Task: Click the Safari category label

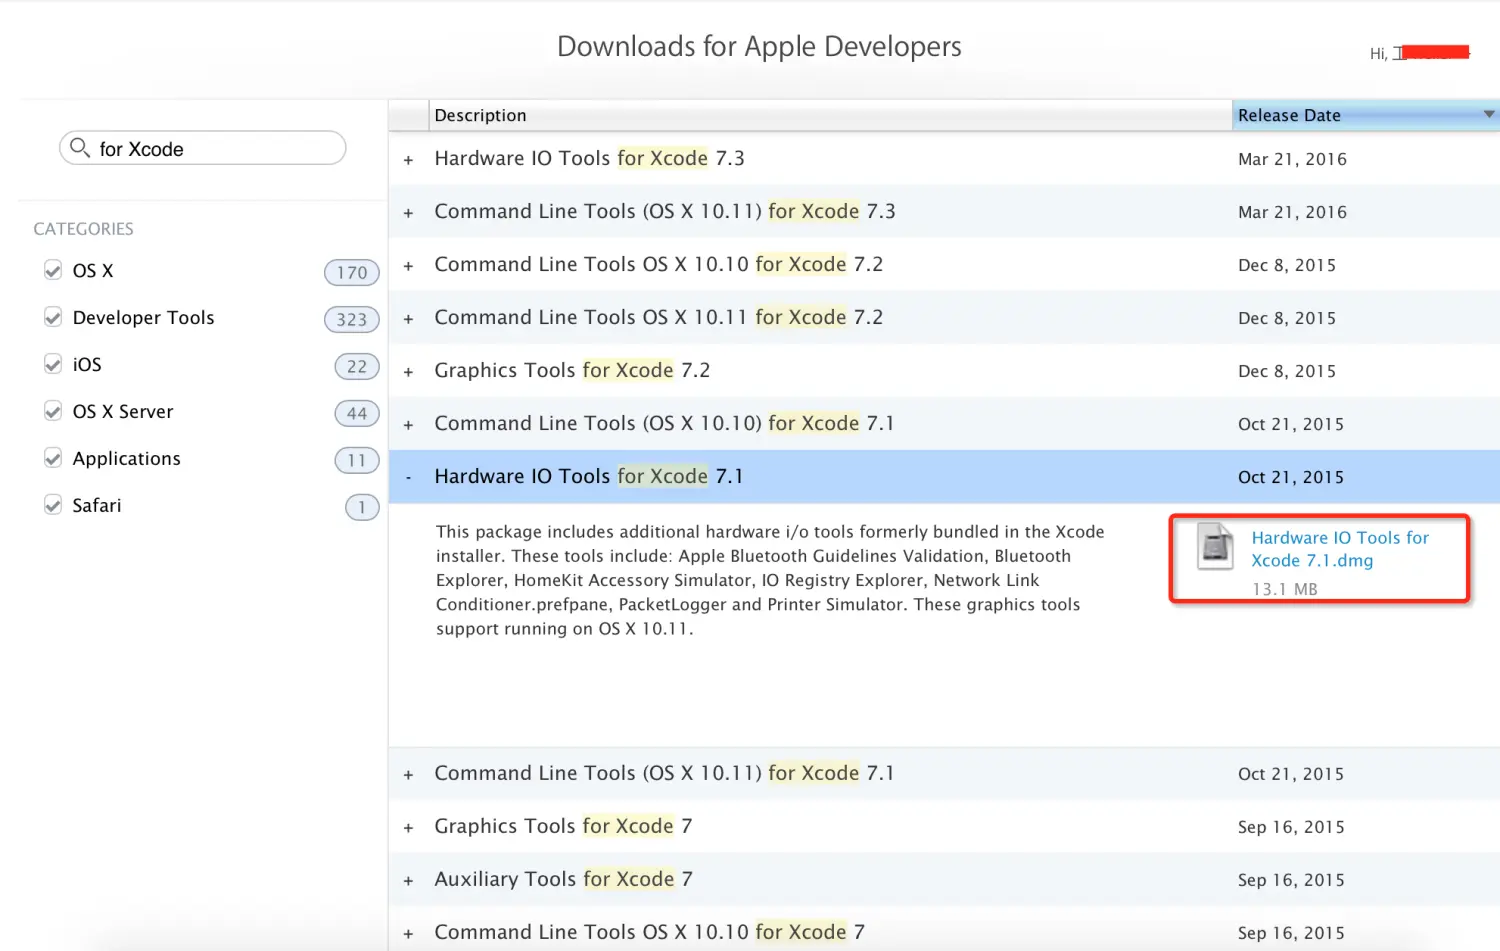Action: (x=96, y=505)
